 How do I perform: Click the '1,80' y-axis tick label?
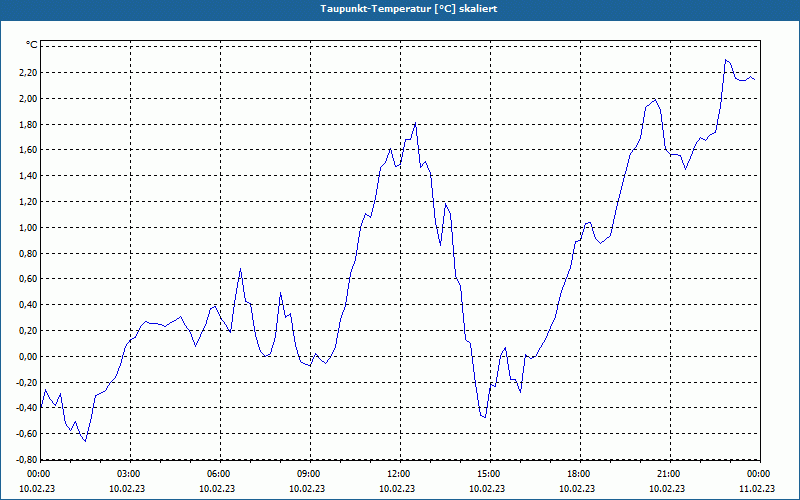(30, 124)
